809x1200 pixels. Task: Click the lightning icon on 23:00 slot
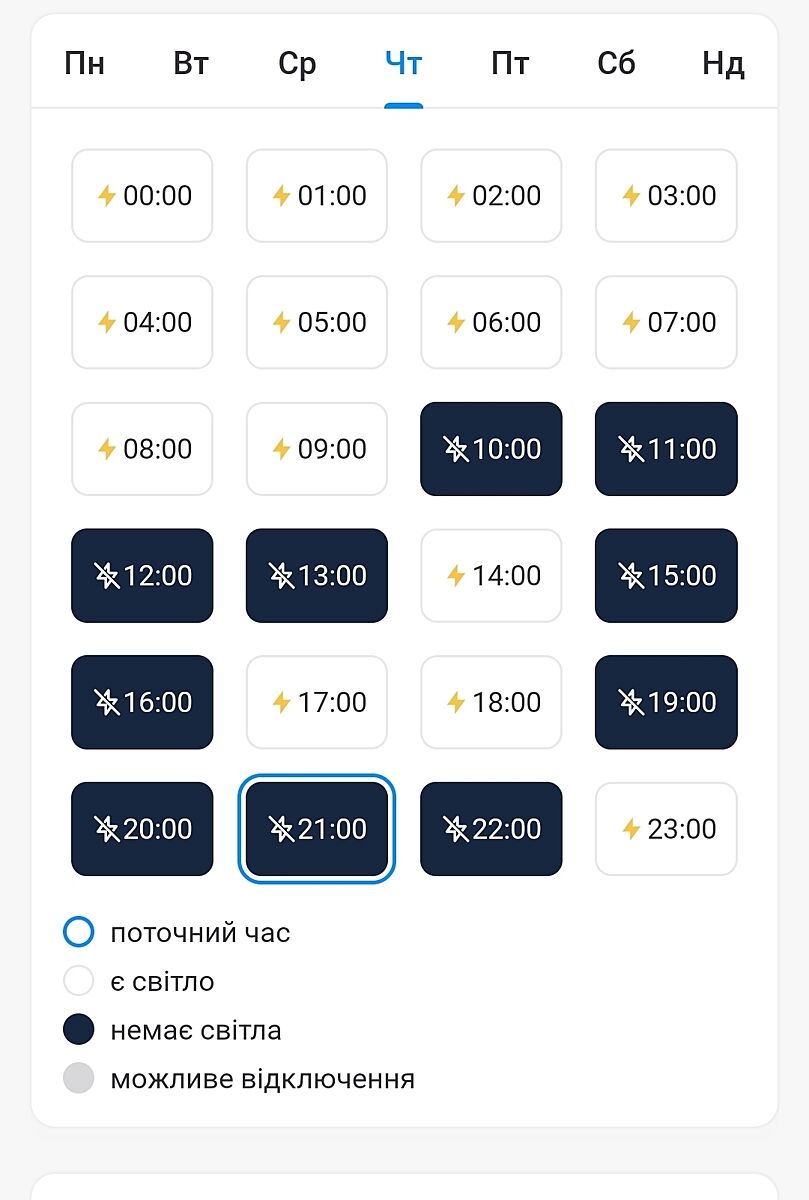(x=631, y=829)
